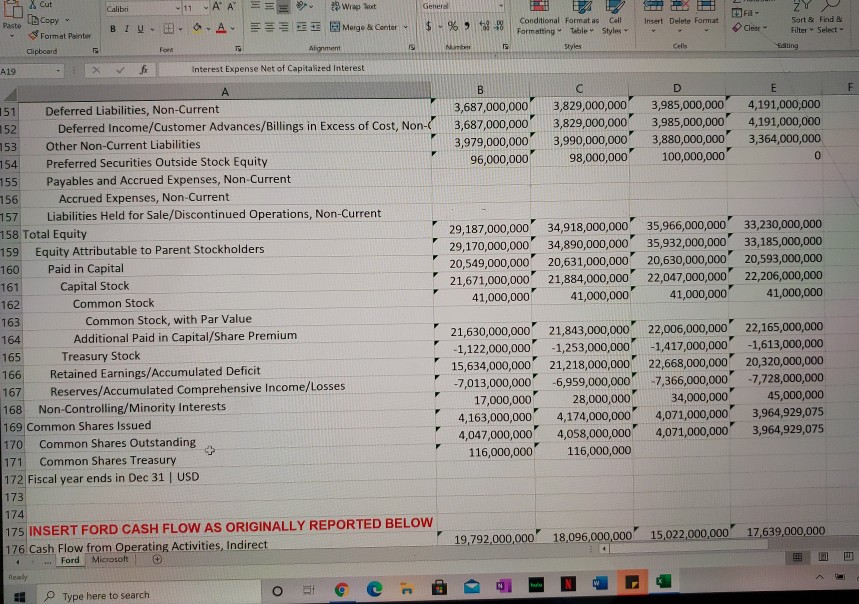Click Increase Indent icon

pos(316,27)
